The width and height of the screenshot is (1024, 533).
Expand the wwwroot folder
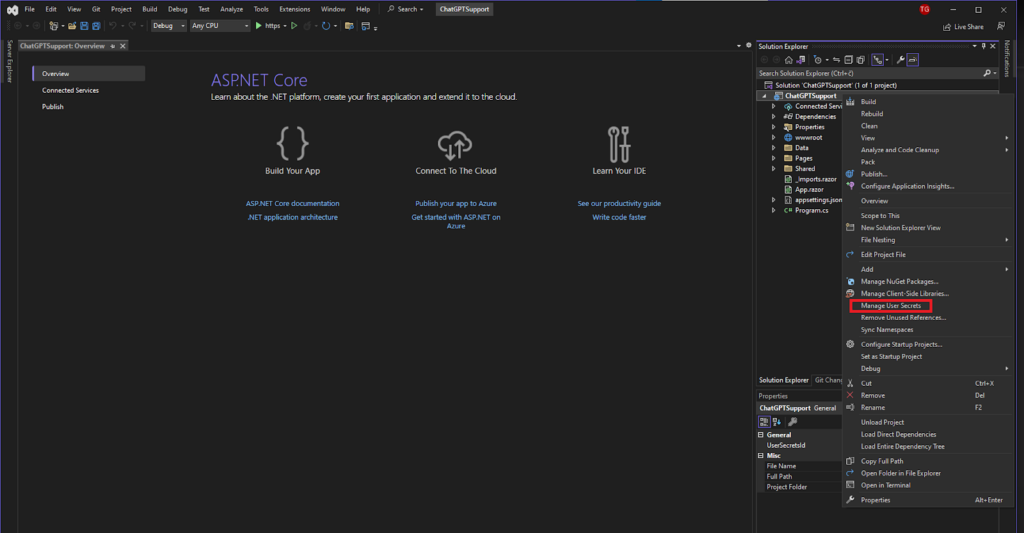click(x=774, y=138)
